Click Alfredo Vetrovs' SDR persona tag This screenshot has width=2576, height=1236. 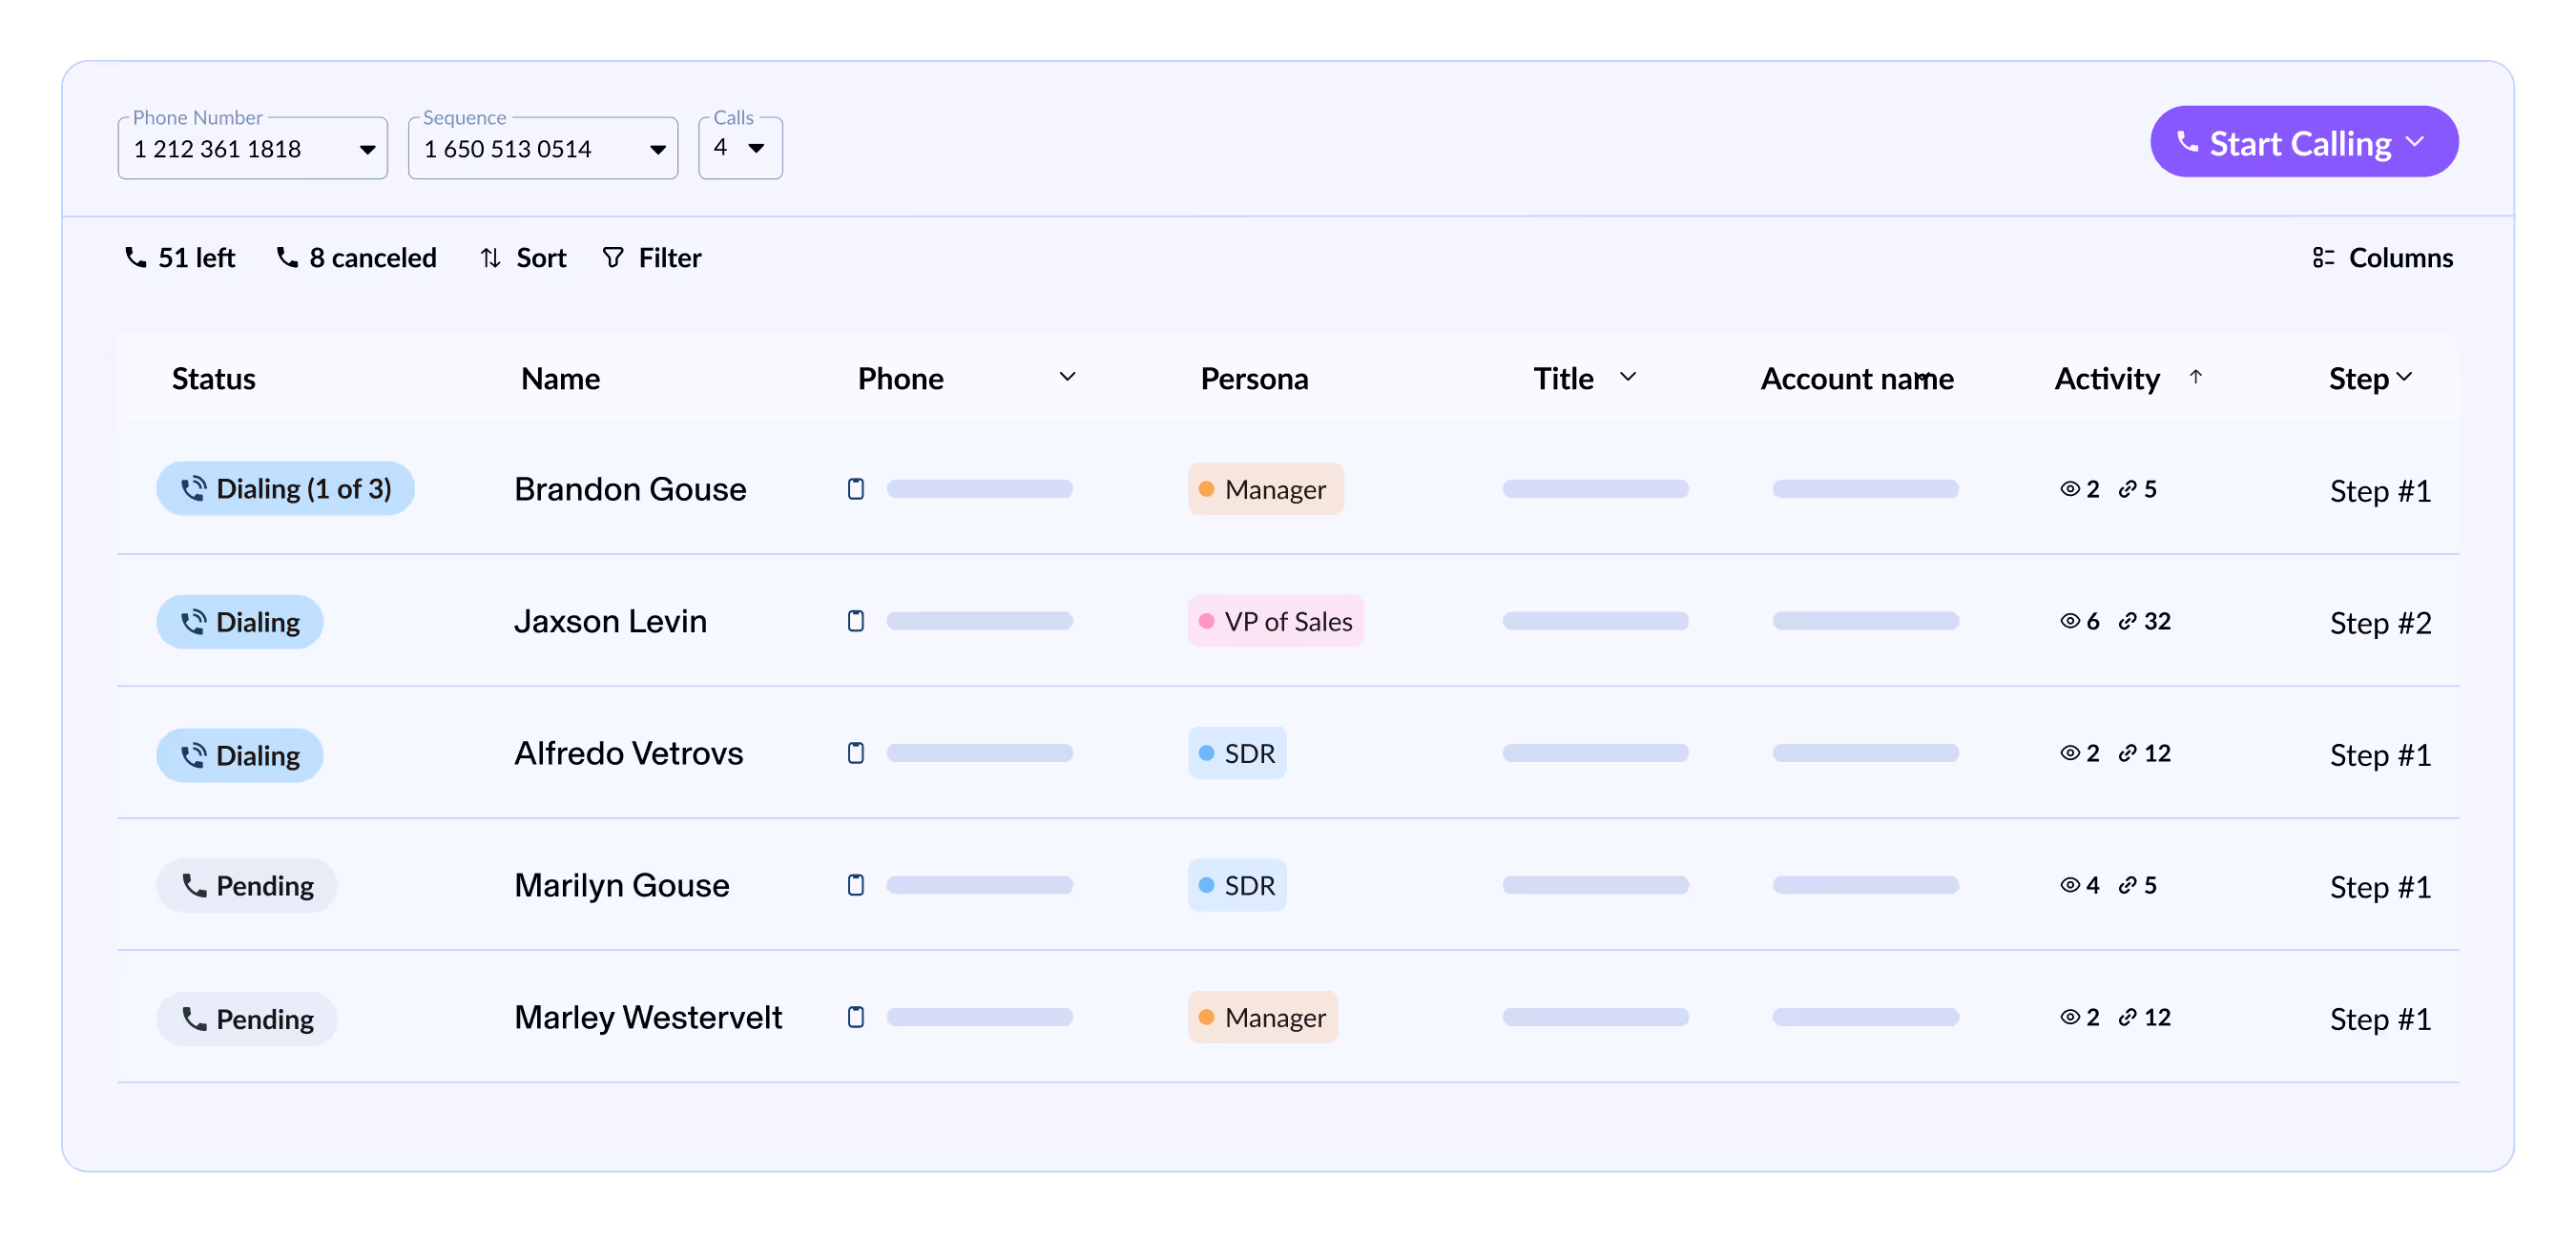point(1237,753)
